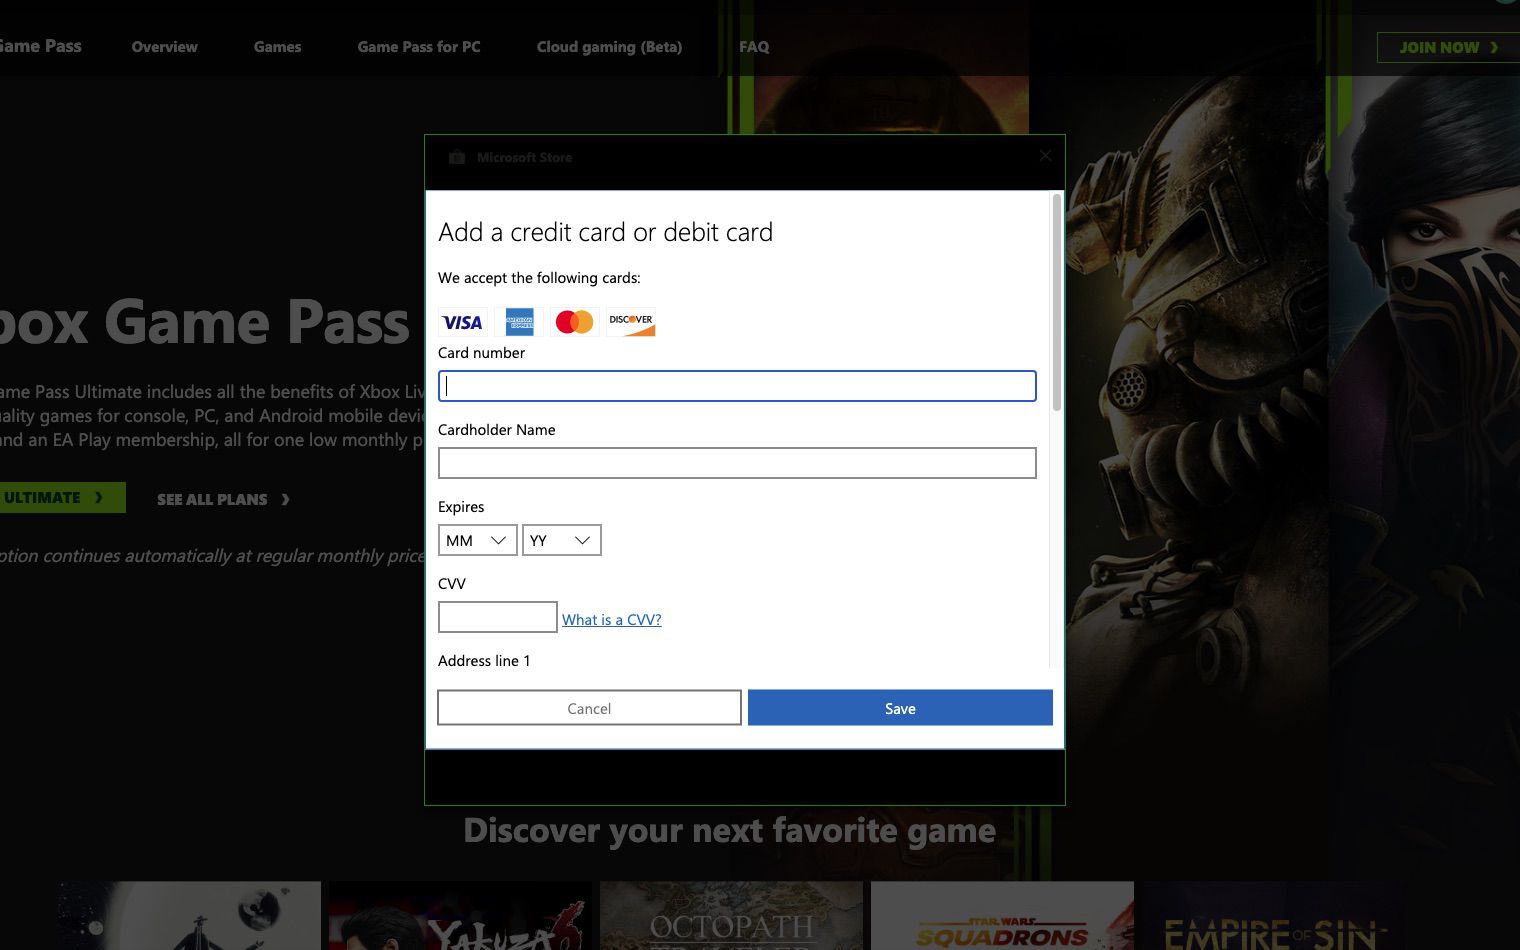Click the CVV input box
Viewport: 1520px width, 950px height.
click(x=498, y=617)
